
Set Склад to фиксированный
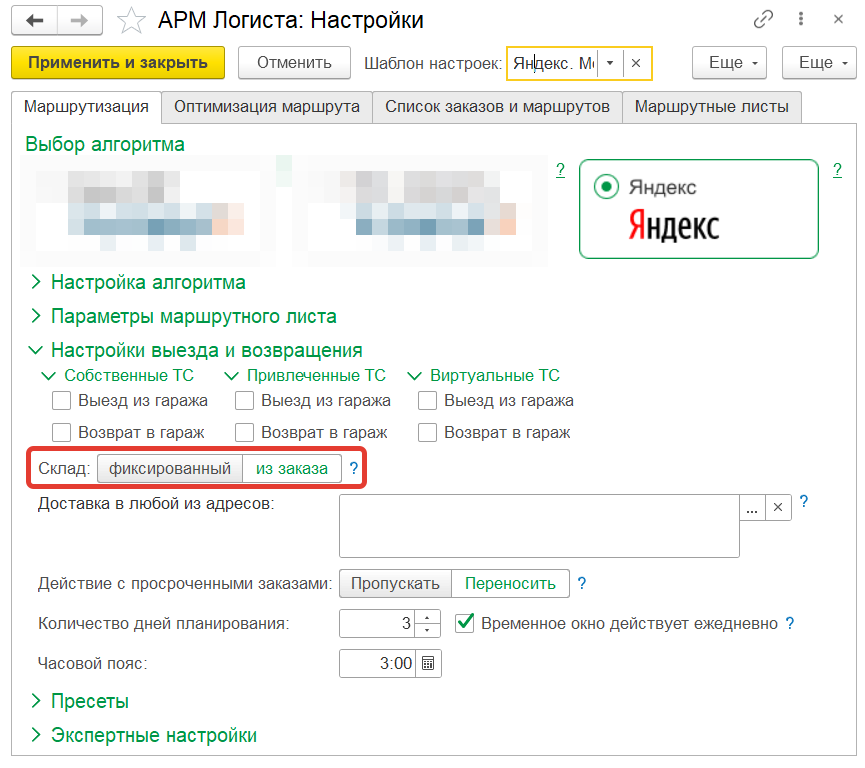coord(170,468)
